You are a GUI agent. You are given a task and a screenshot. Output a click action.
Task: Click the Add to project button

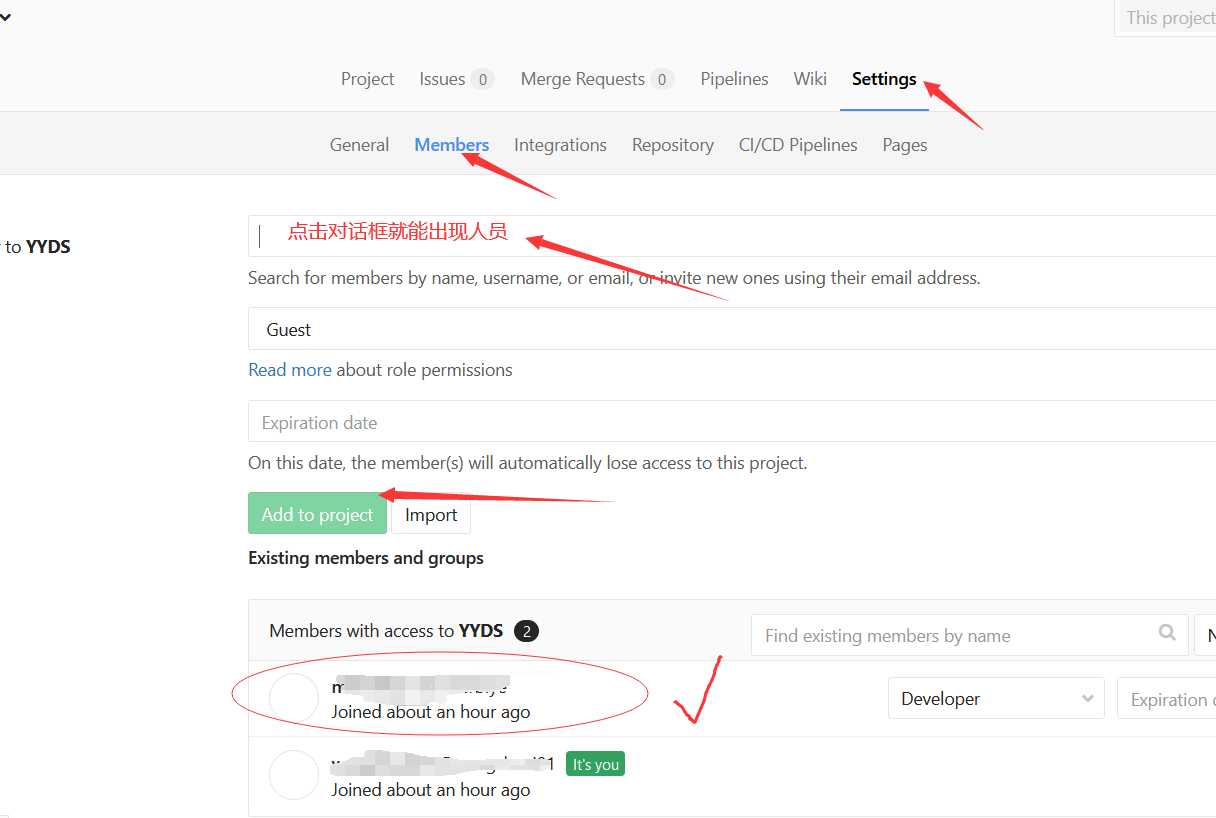pyautogui.click(x=317, y=514)
